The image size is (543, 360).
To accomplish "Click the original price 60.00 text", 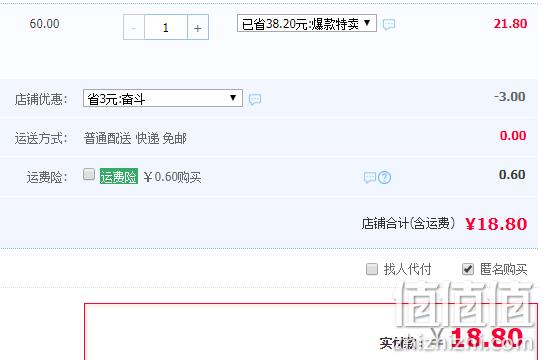I will [44, 24].
